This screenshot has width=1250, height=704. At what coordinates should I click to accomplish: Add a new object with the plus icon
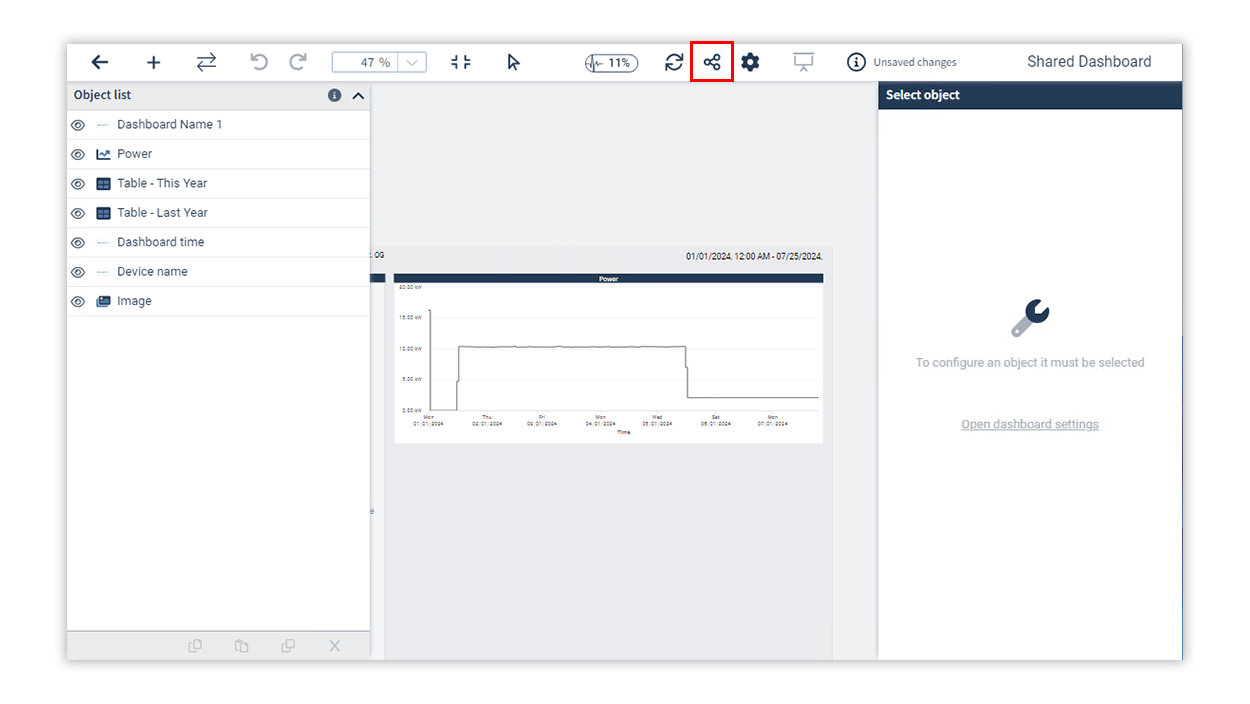(153, 61)
